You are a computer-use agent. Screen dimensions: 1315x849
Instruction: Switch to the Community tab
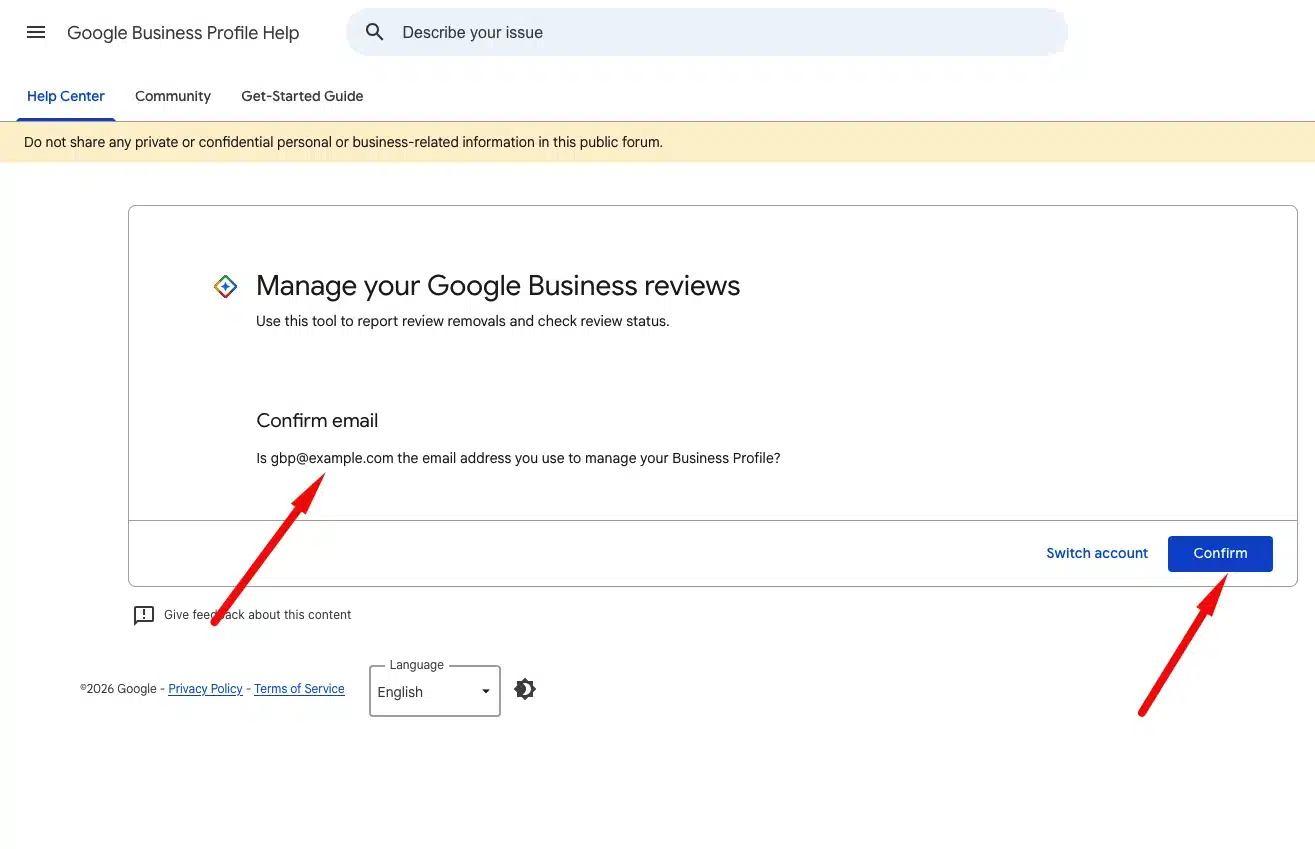(172, 96)
